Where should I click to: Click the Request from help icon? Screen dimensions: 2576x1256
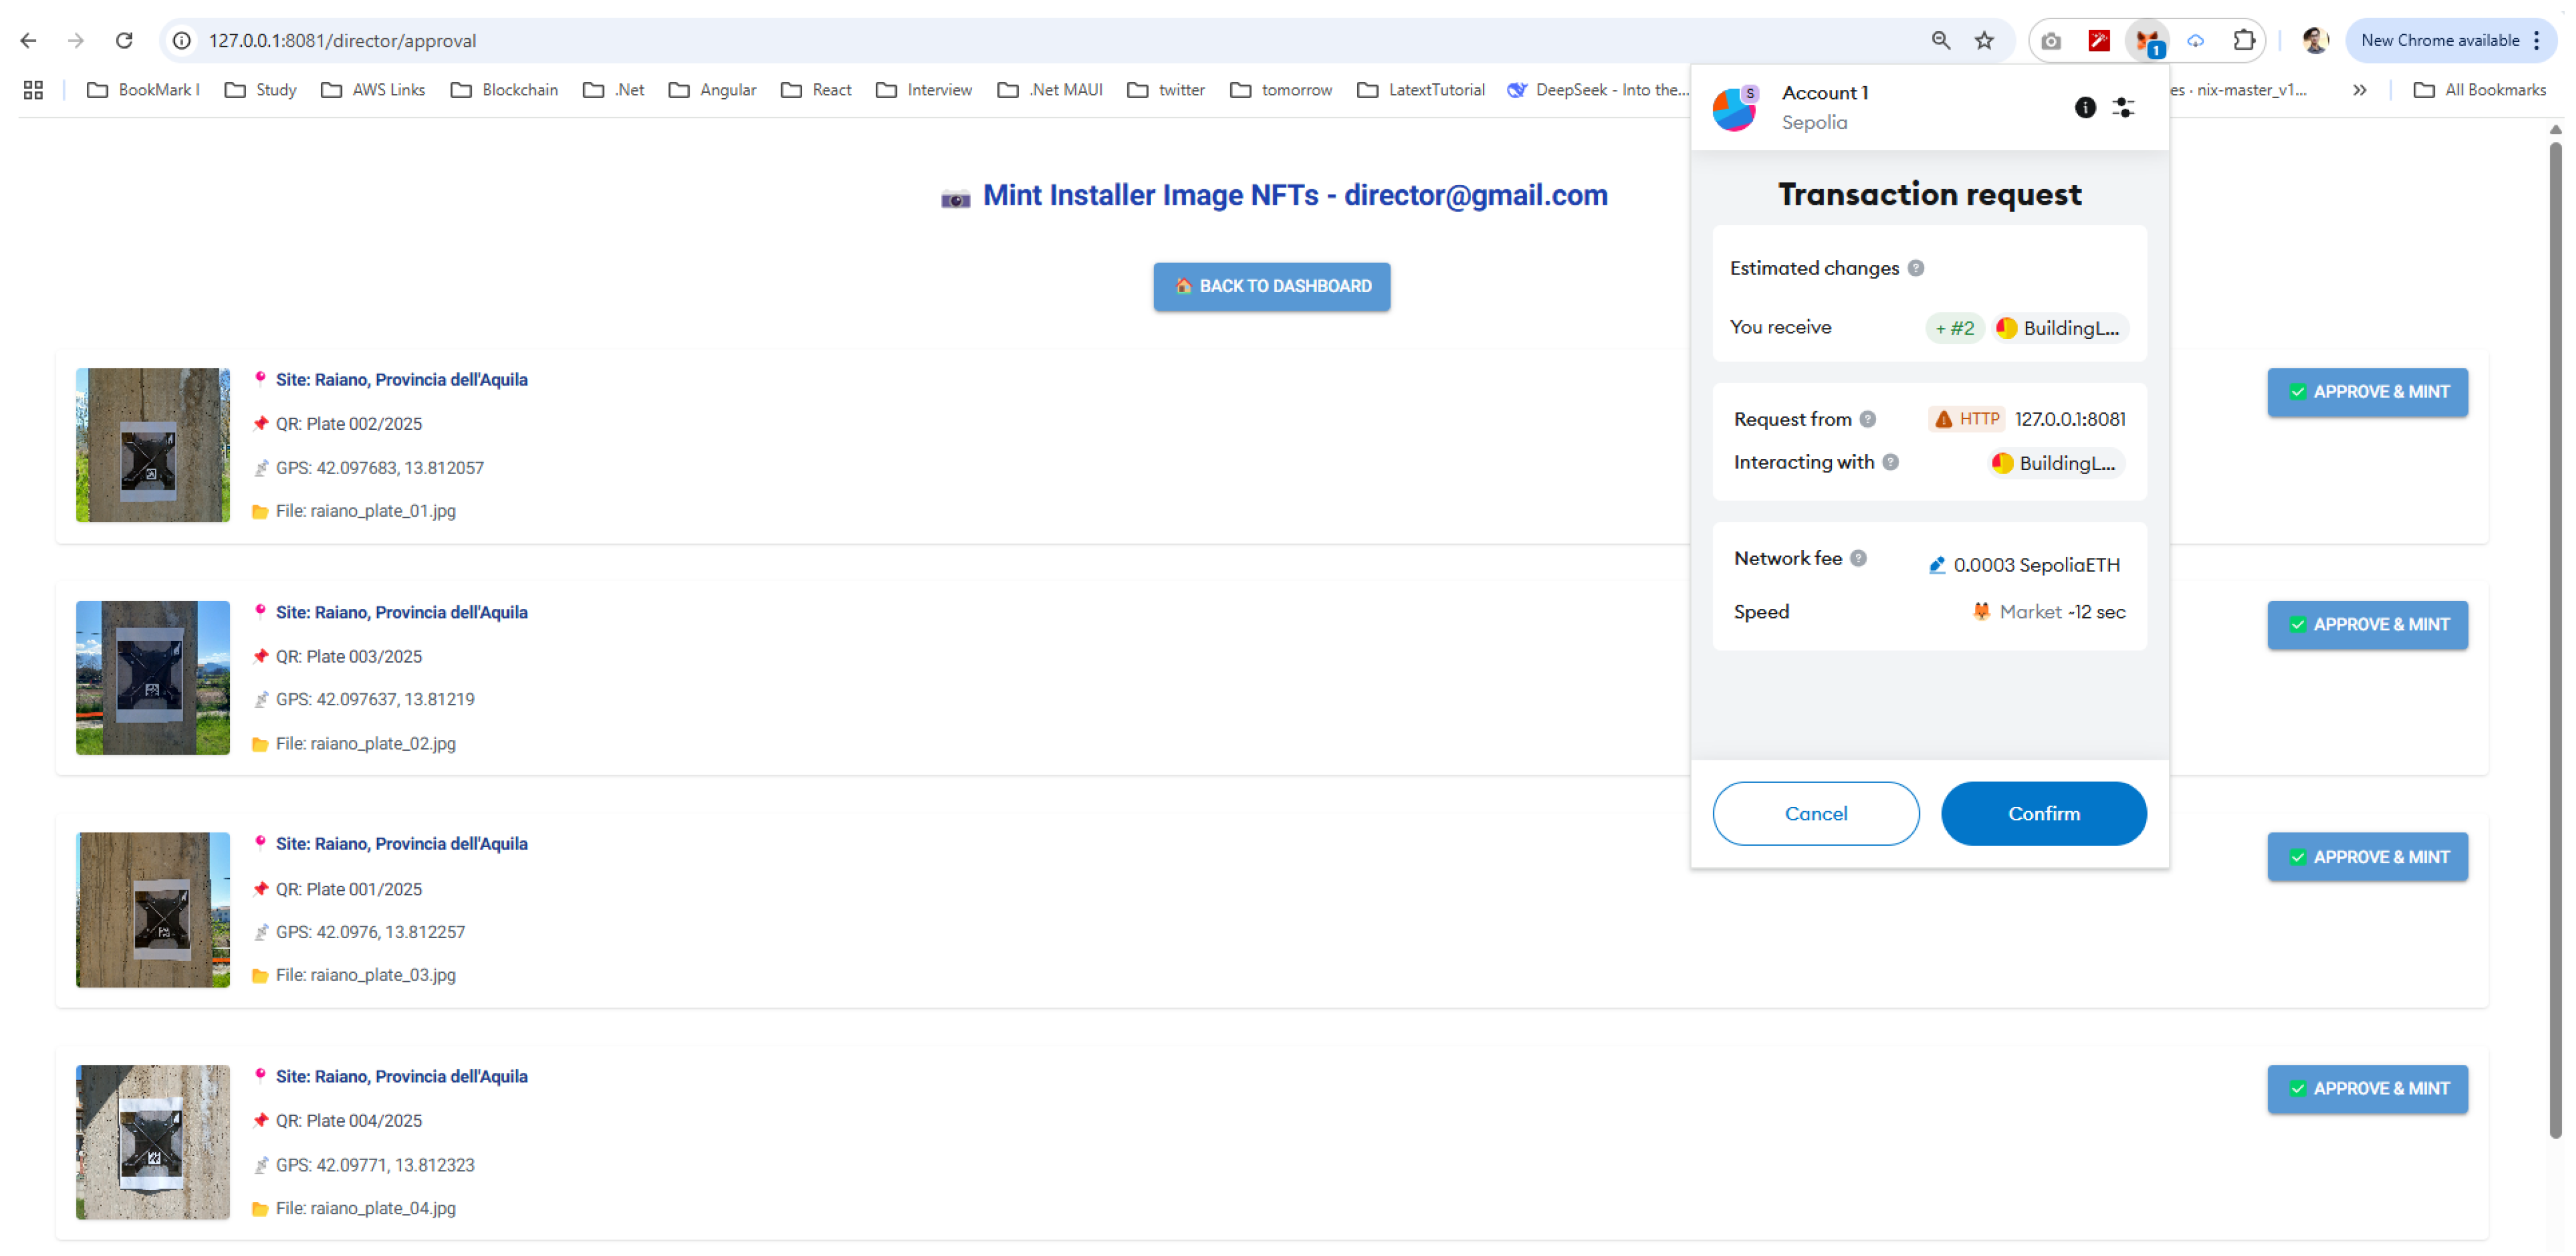click(x=1868, y=419)
